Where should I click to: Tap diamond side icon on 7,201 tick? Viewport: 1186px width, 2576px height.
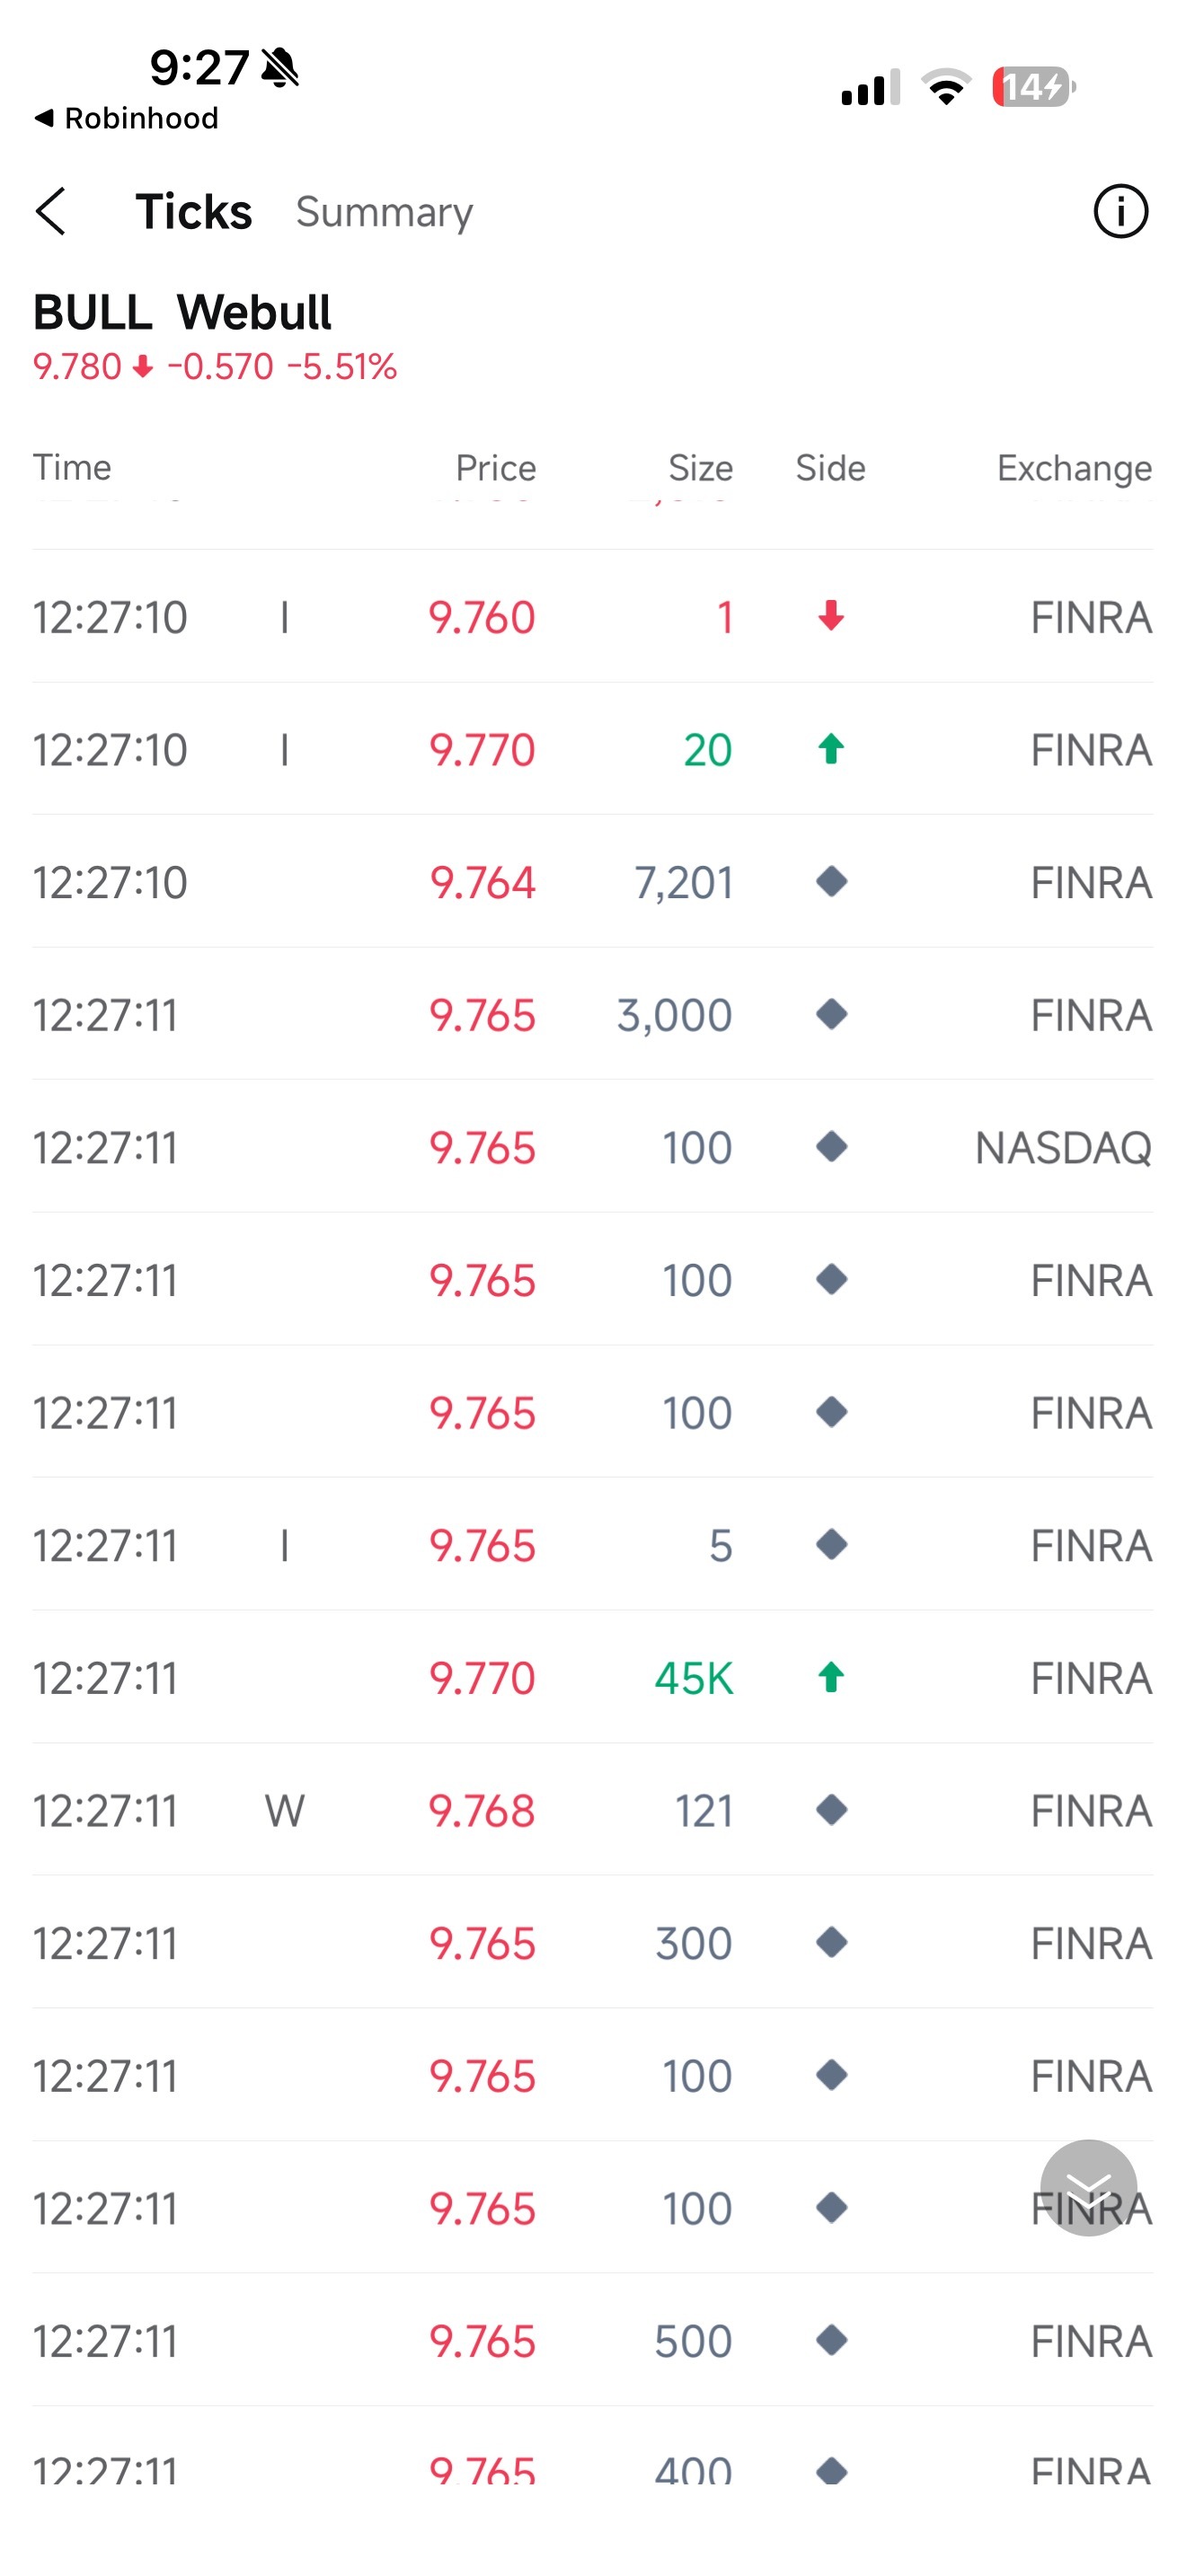[x=831, y=882]
